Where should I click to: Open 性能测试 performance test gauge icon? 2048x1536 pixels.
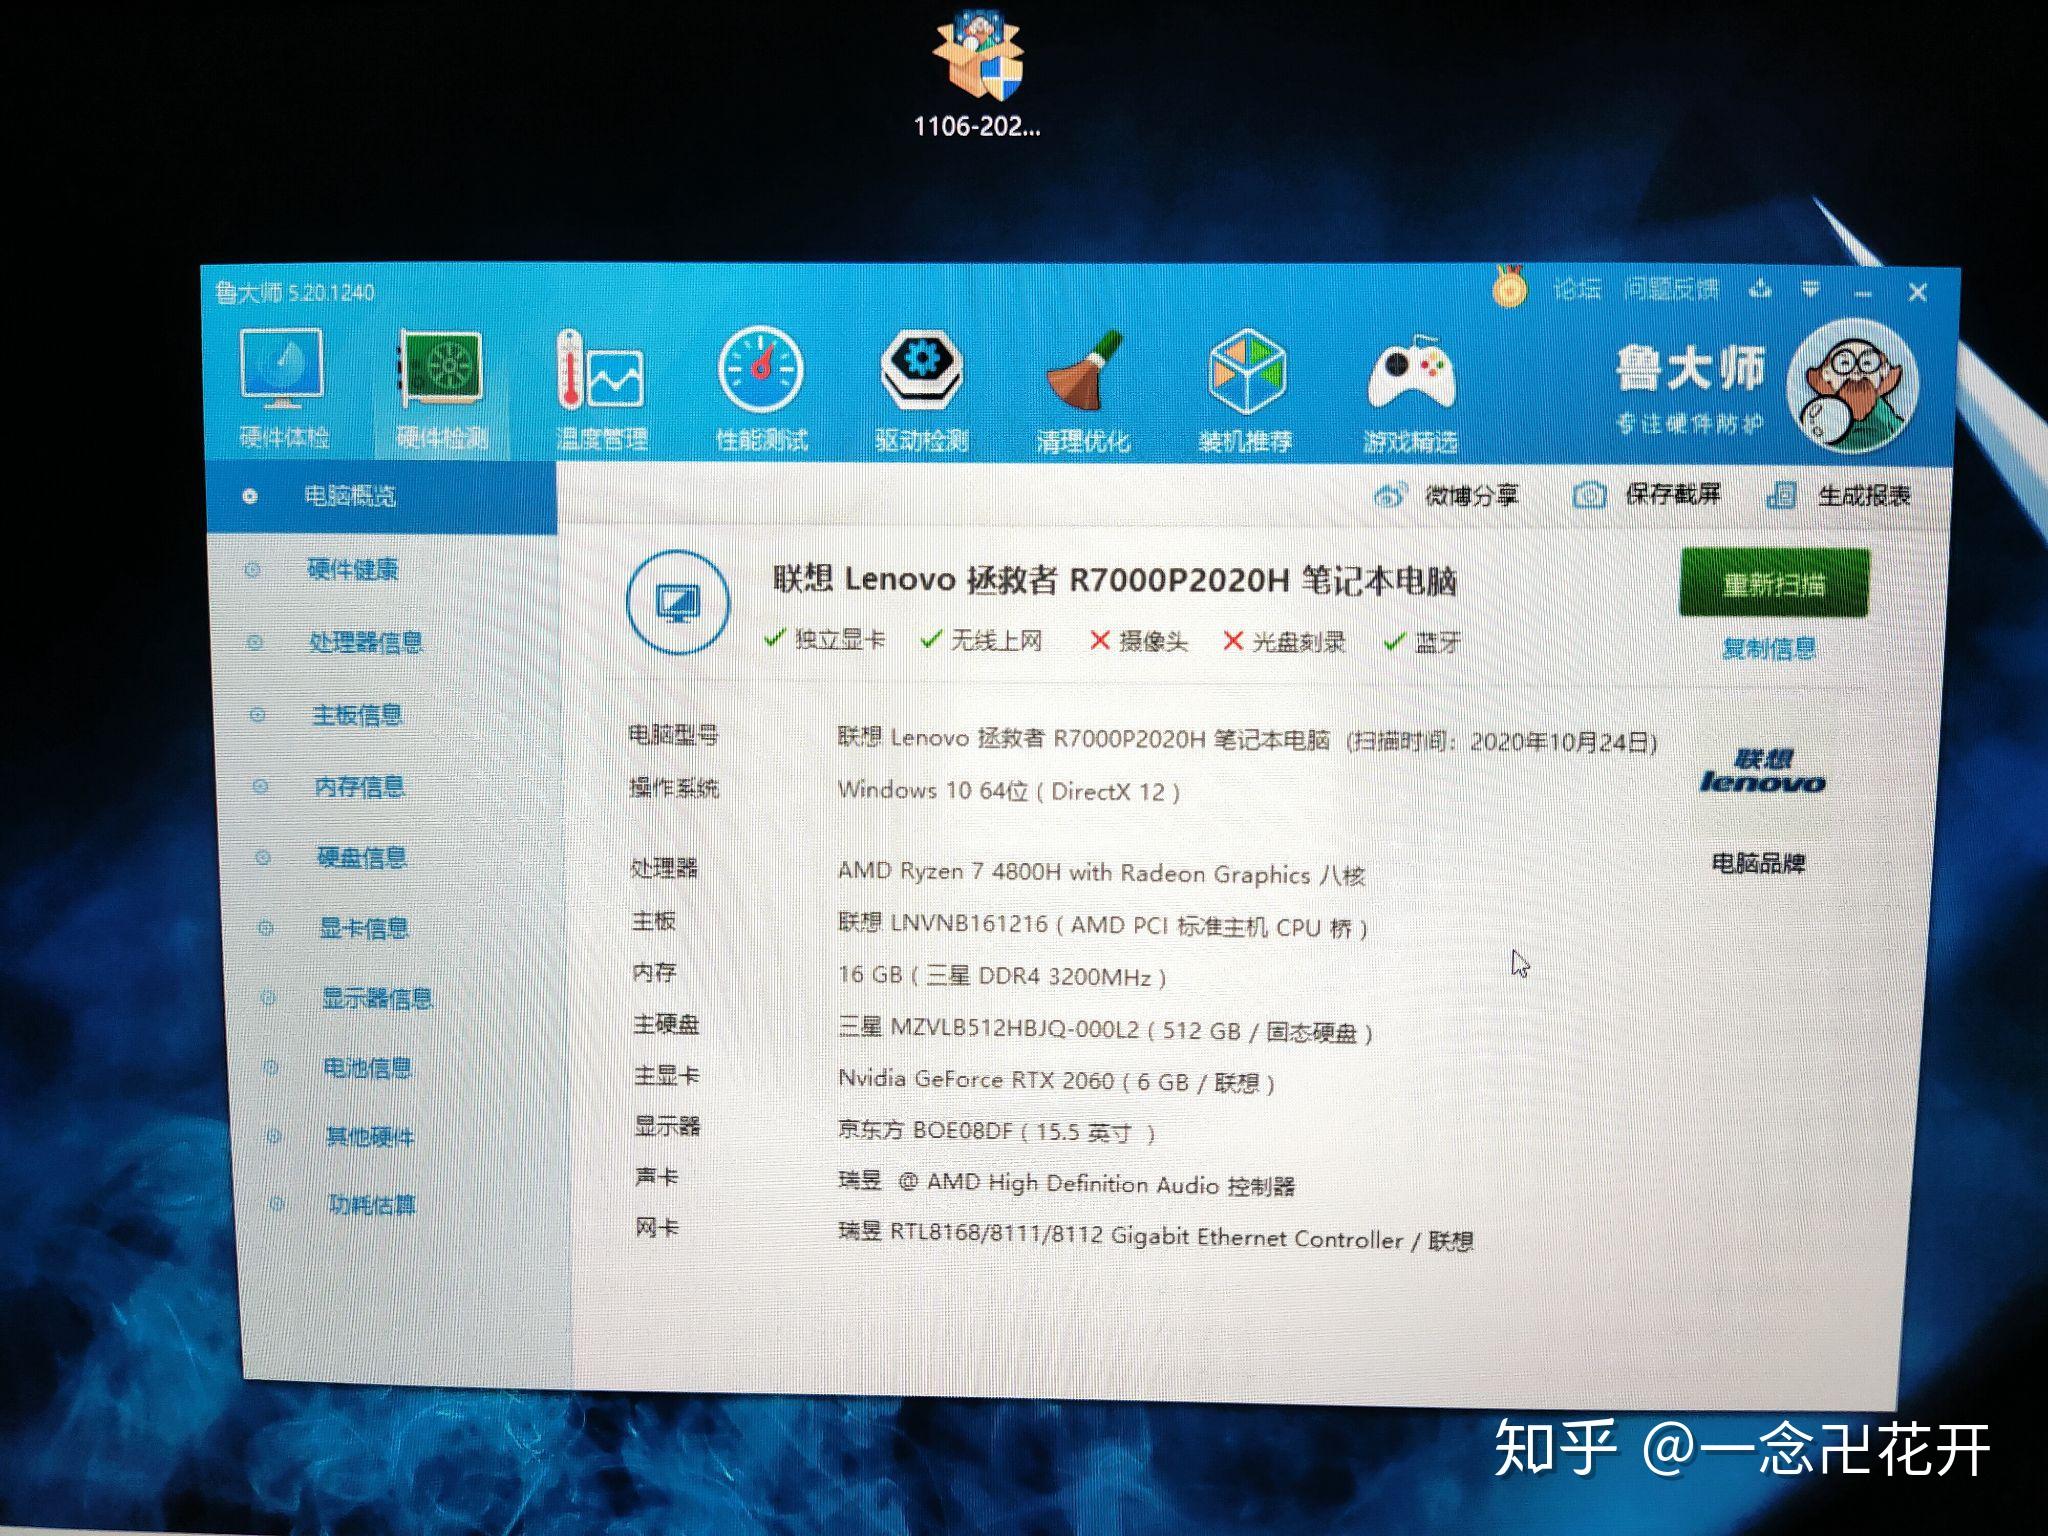pos(760,370)
